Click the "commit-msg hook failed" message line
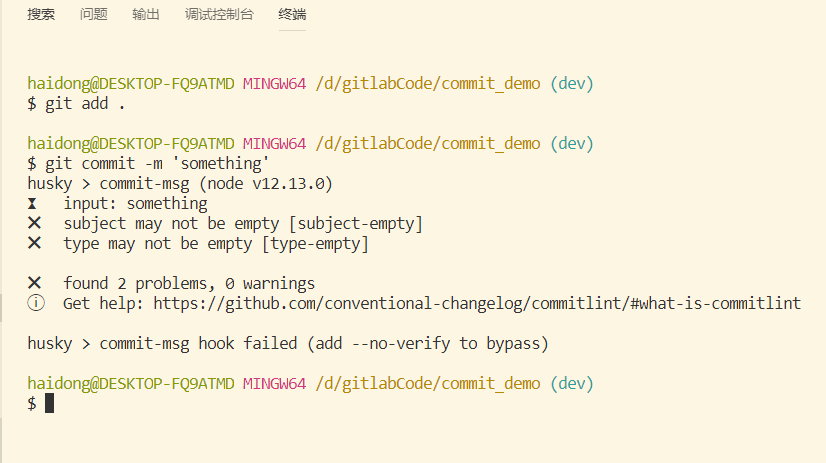The width and height of the screenshot is (826, 463). [289, 343]
